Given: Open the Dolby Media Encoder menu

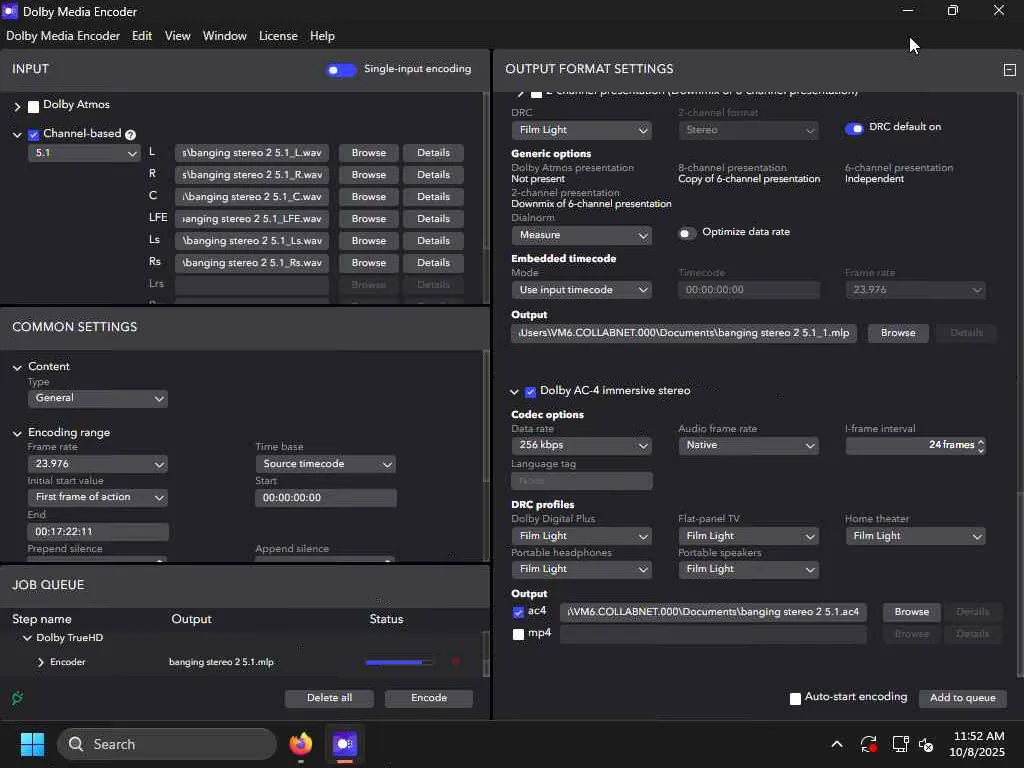Looking at the screenshot, I should pos(63,36).
